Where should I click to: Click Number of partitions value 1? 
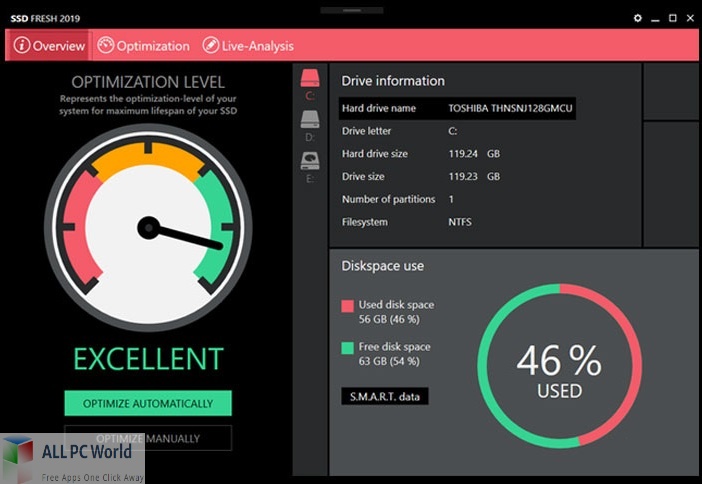tap(451, 199)
